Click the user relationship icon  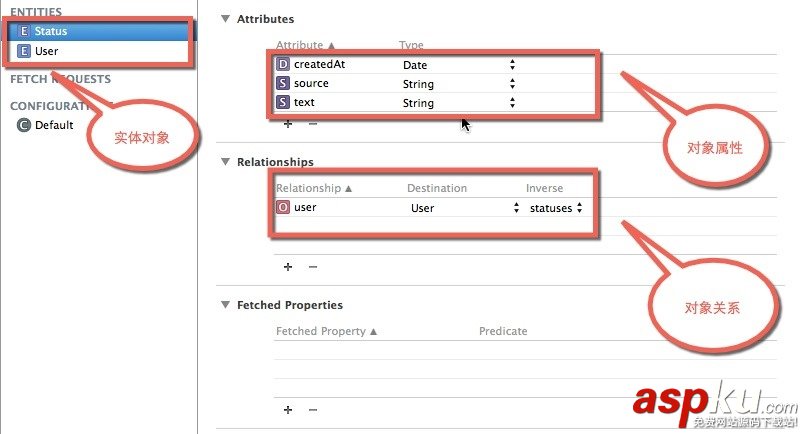[x=283, y=208]
